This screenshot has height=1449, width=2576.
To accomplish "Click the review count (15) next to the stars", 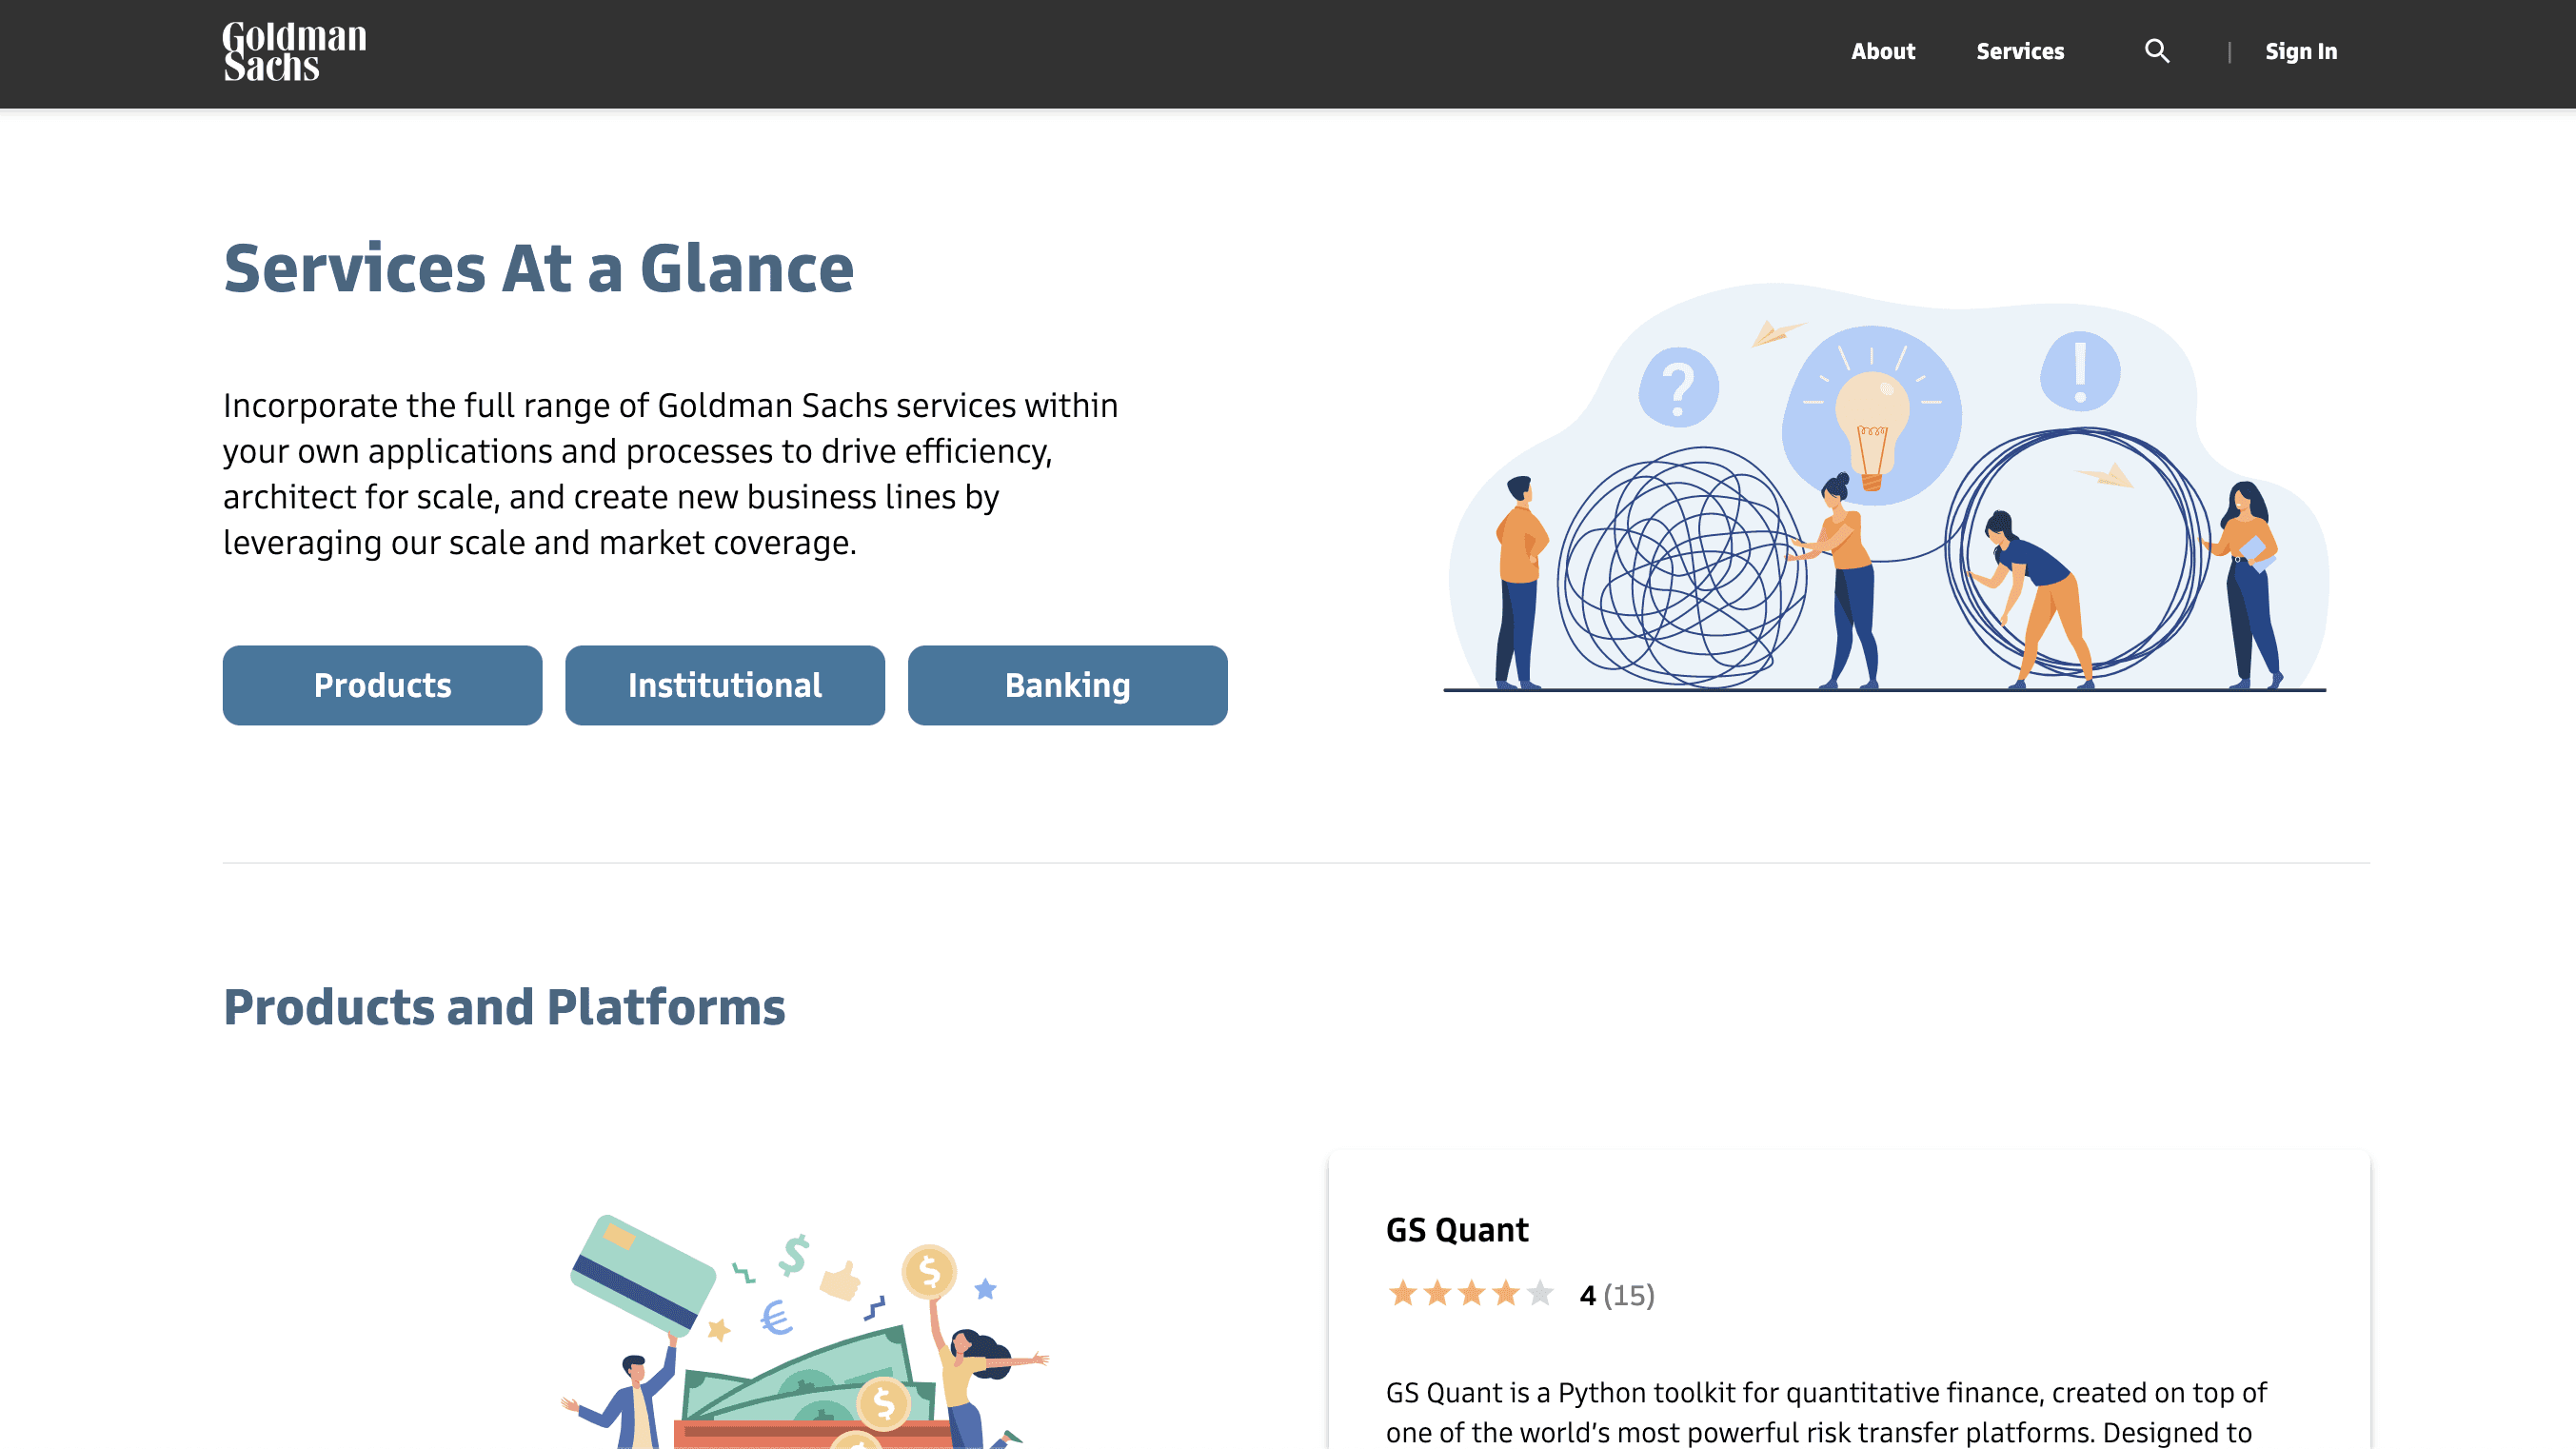I will pos(1629,1293).
